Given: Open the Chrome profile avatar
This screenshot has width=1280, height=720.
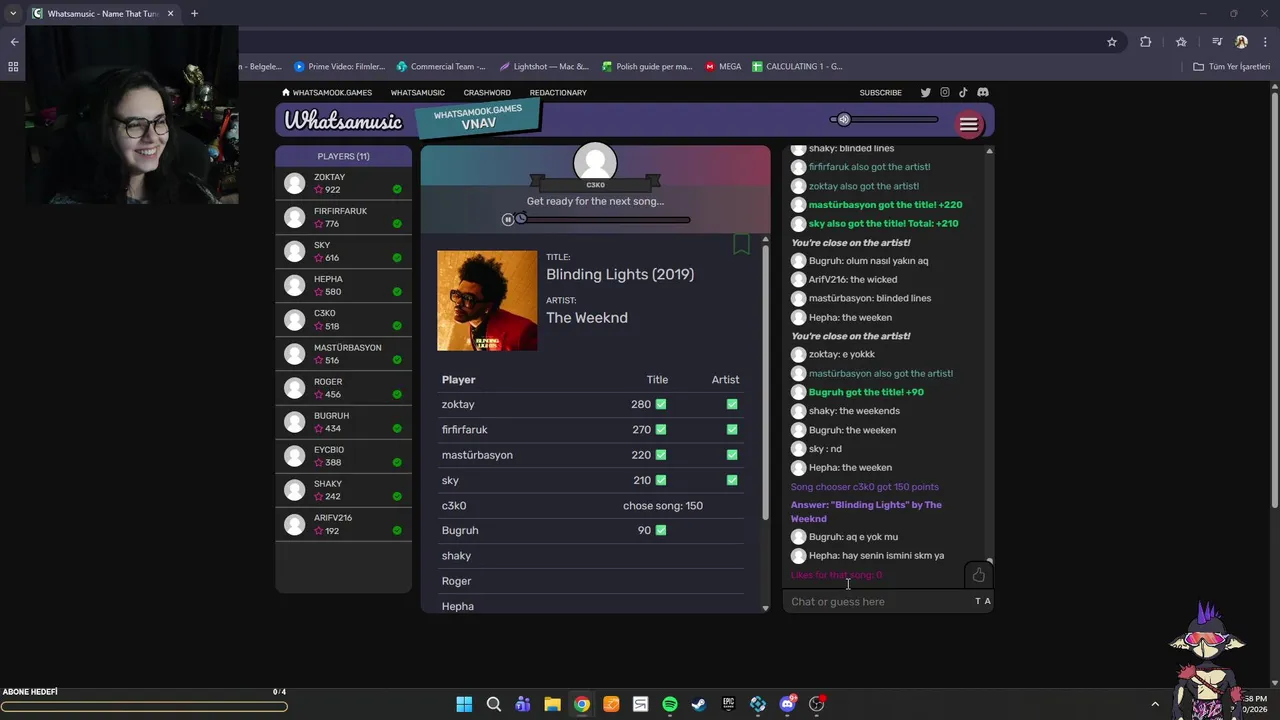Looking at the screenshot, I should point(1241,42).
